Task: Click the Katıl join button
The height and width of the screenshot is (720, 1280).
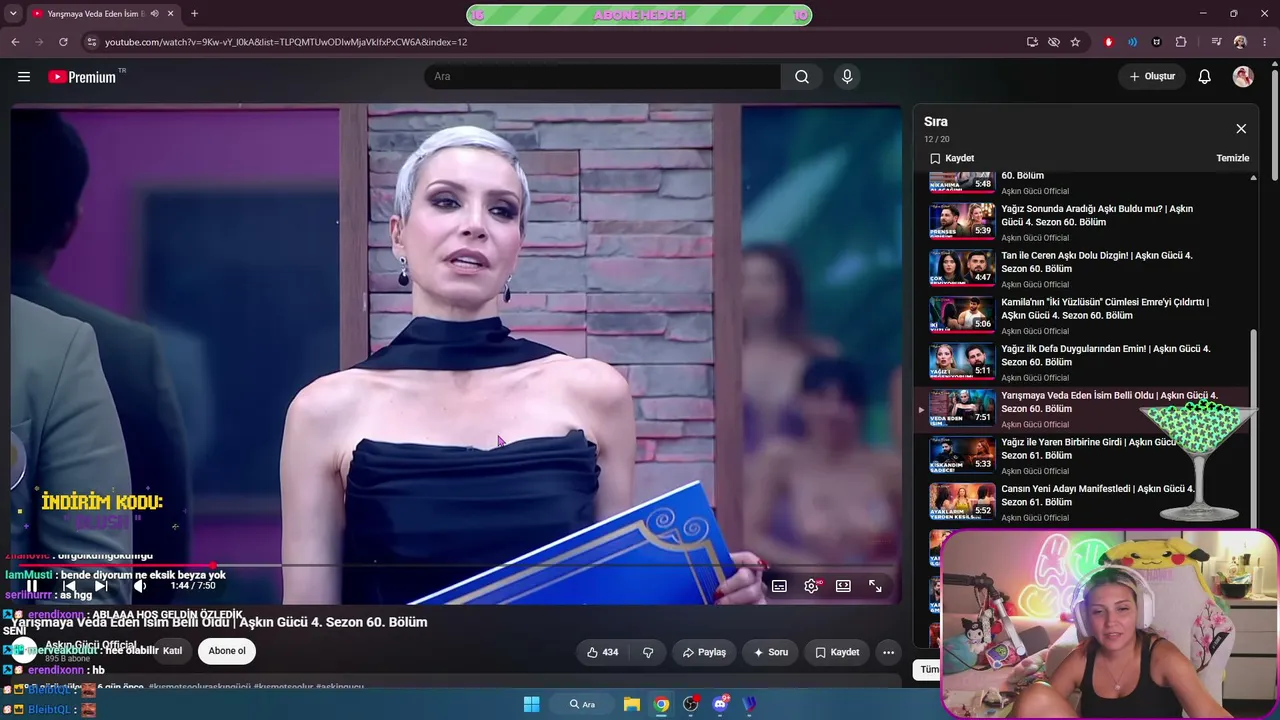Action: point(172,651)
